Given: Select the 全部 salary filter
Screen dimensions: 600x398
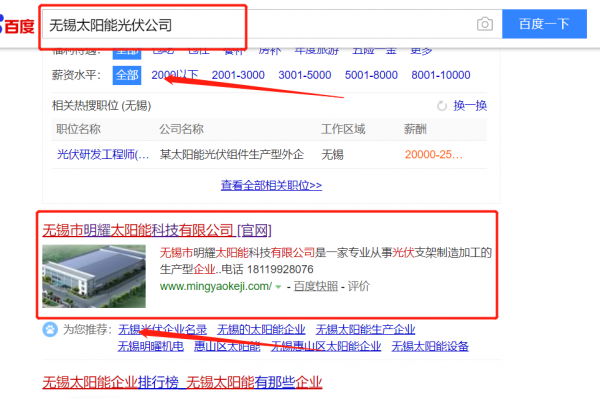Looking at the screenshot, I should (127, 75).
